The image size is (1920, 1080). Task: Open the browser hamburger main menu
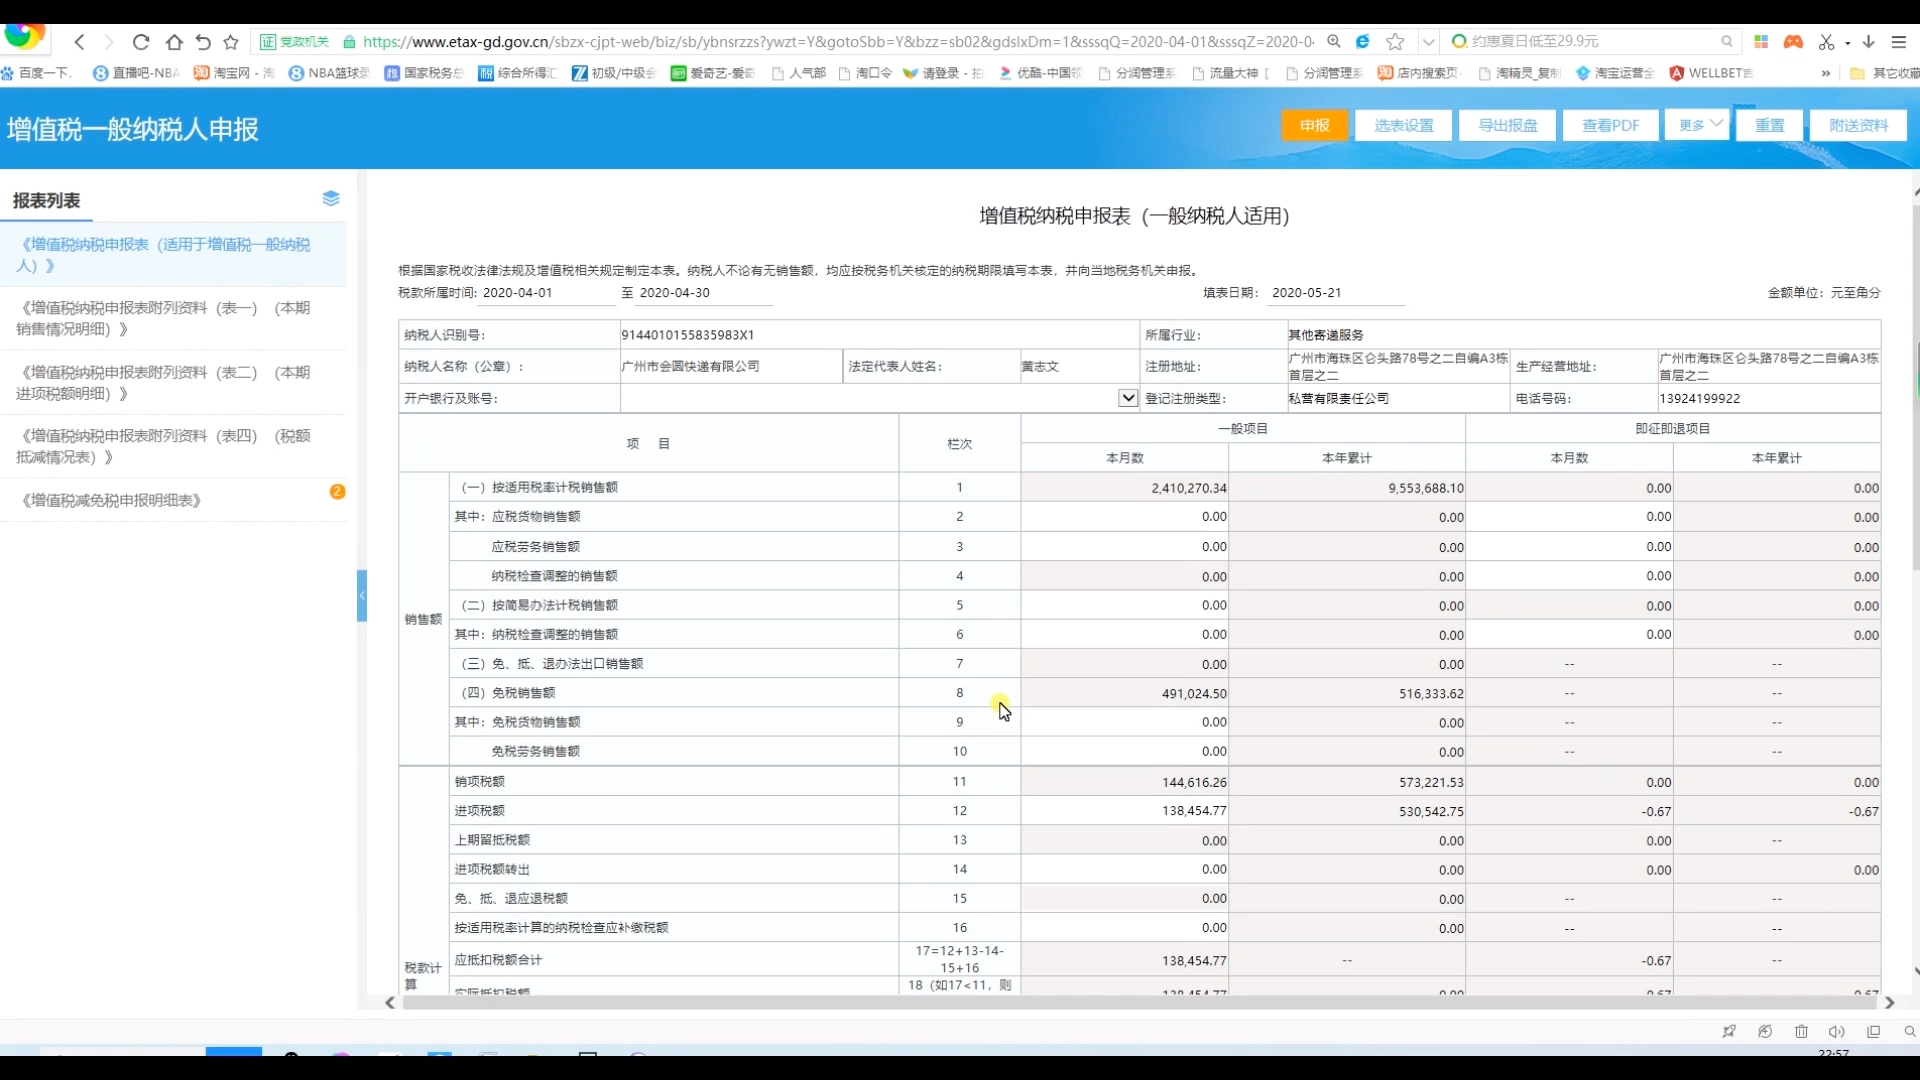tap(1898, 42)
